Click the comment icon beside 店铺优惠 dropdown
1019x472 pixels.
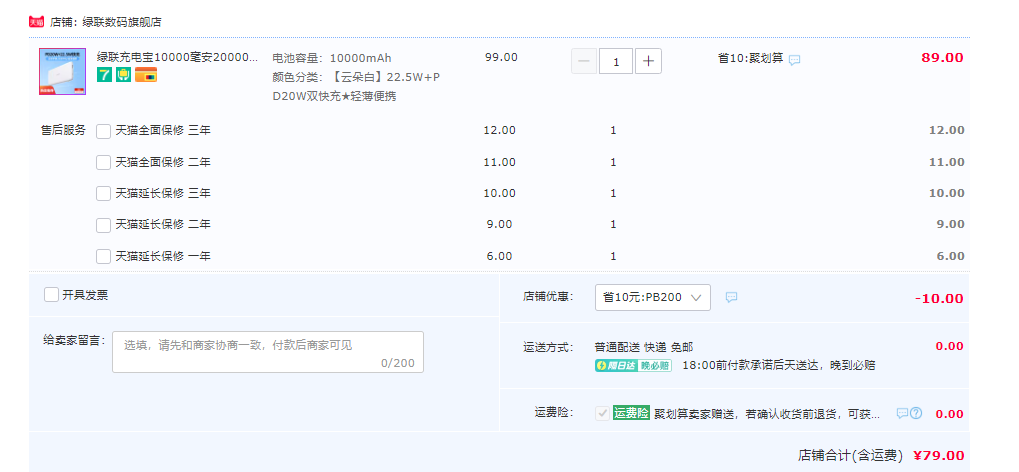pos(731,297)
